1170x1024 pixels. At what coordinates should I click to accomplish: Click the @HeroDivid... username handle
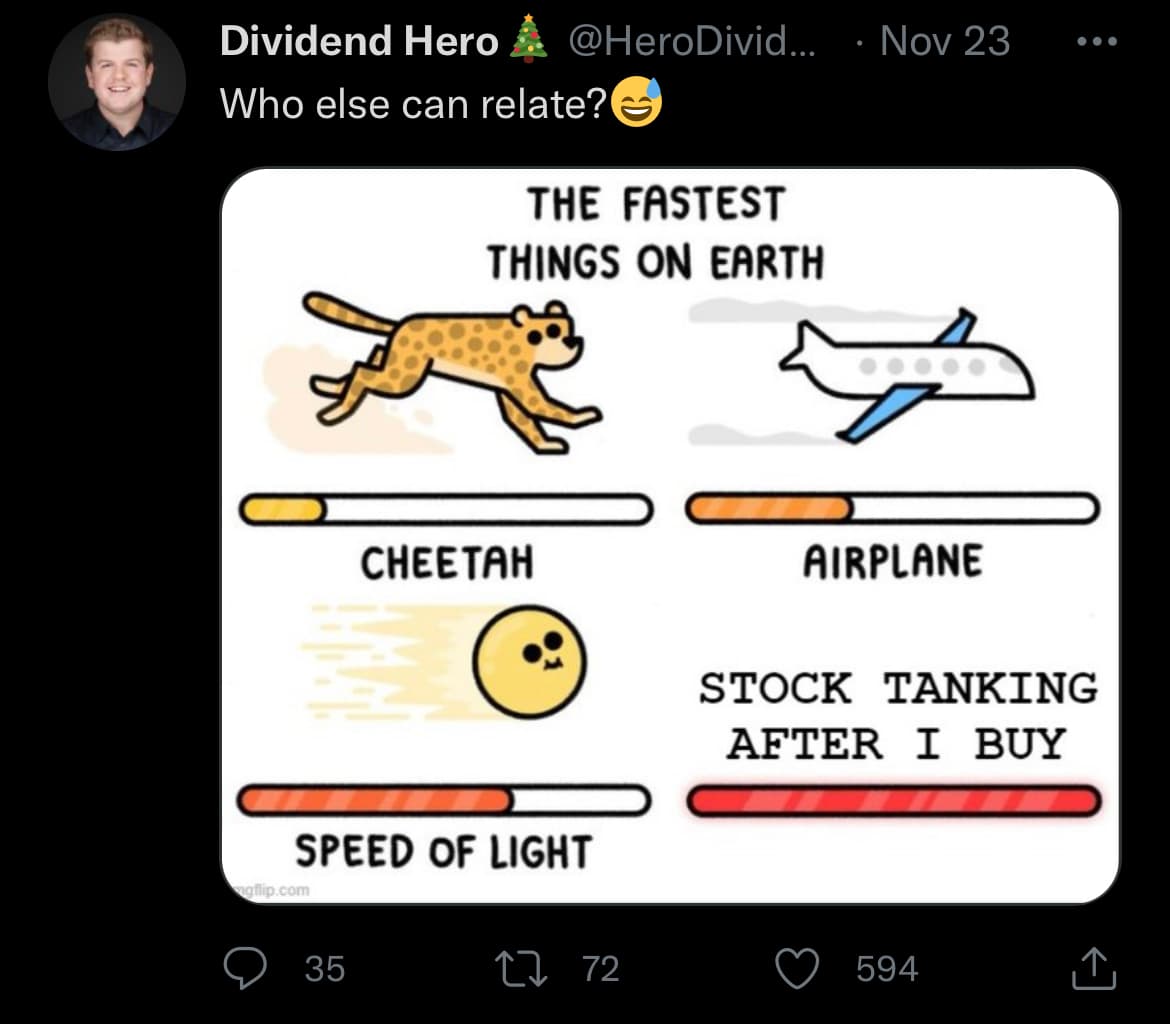(692, 41)
